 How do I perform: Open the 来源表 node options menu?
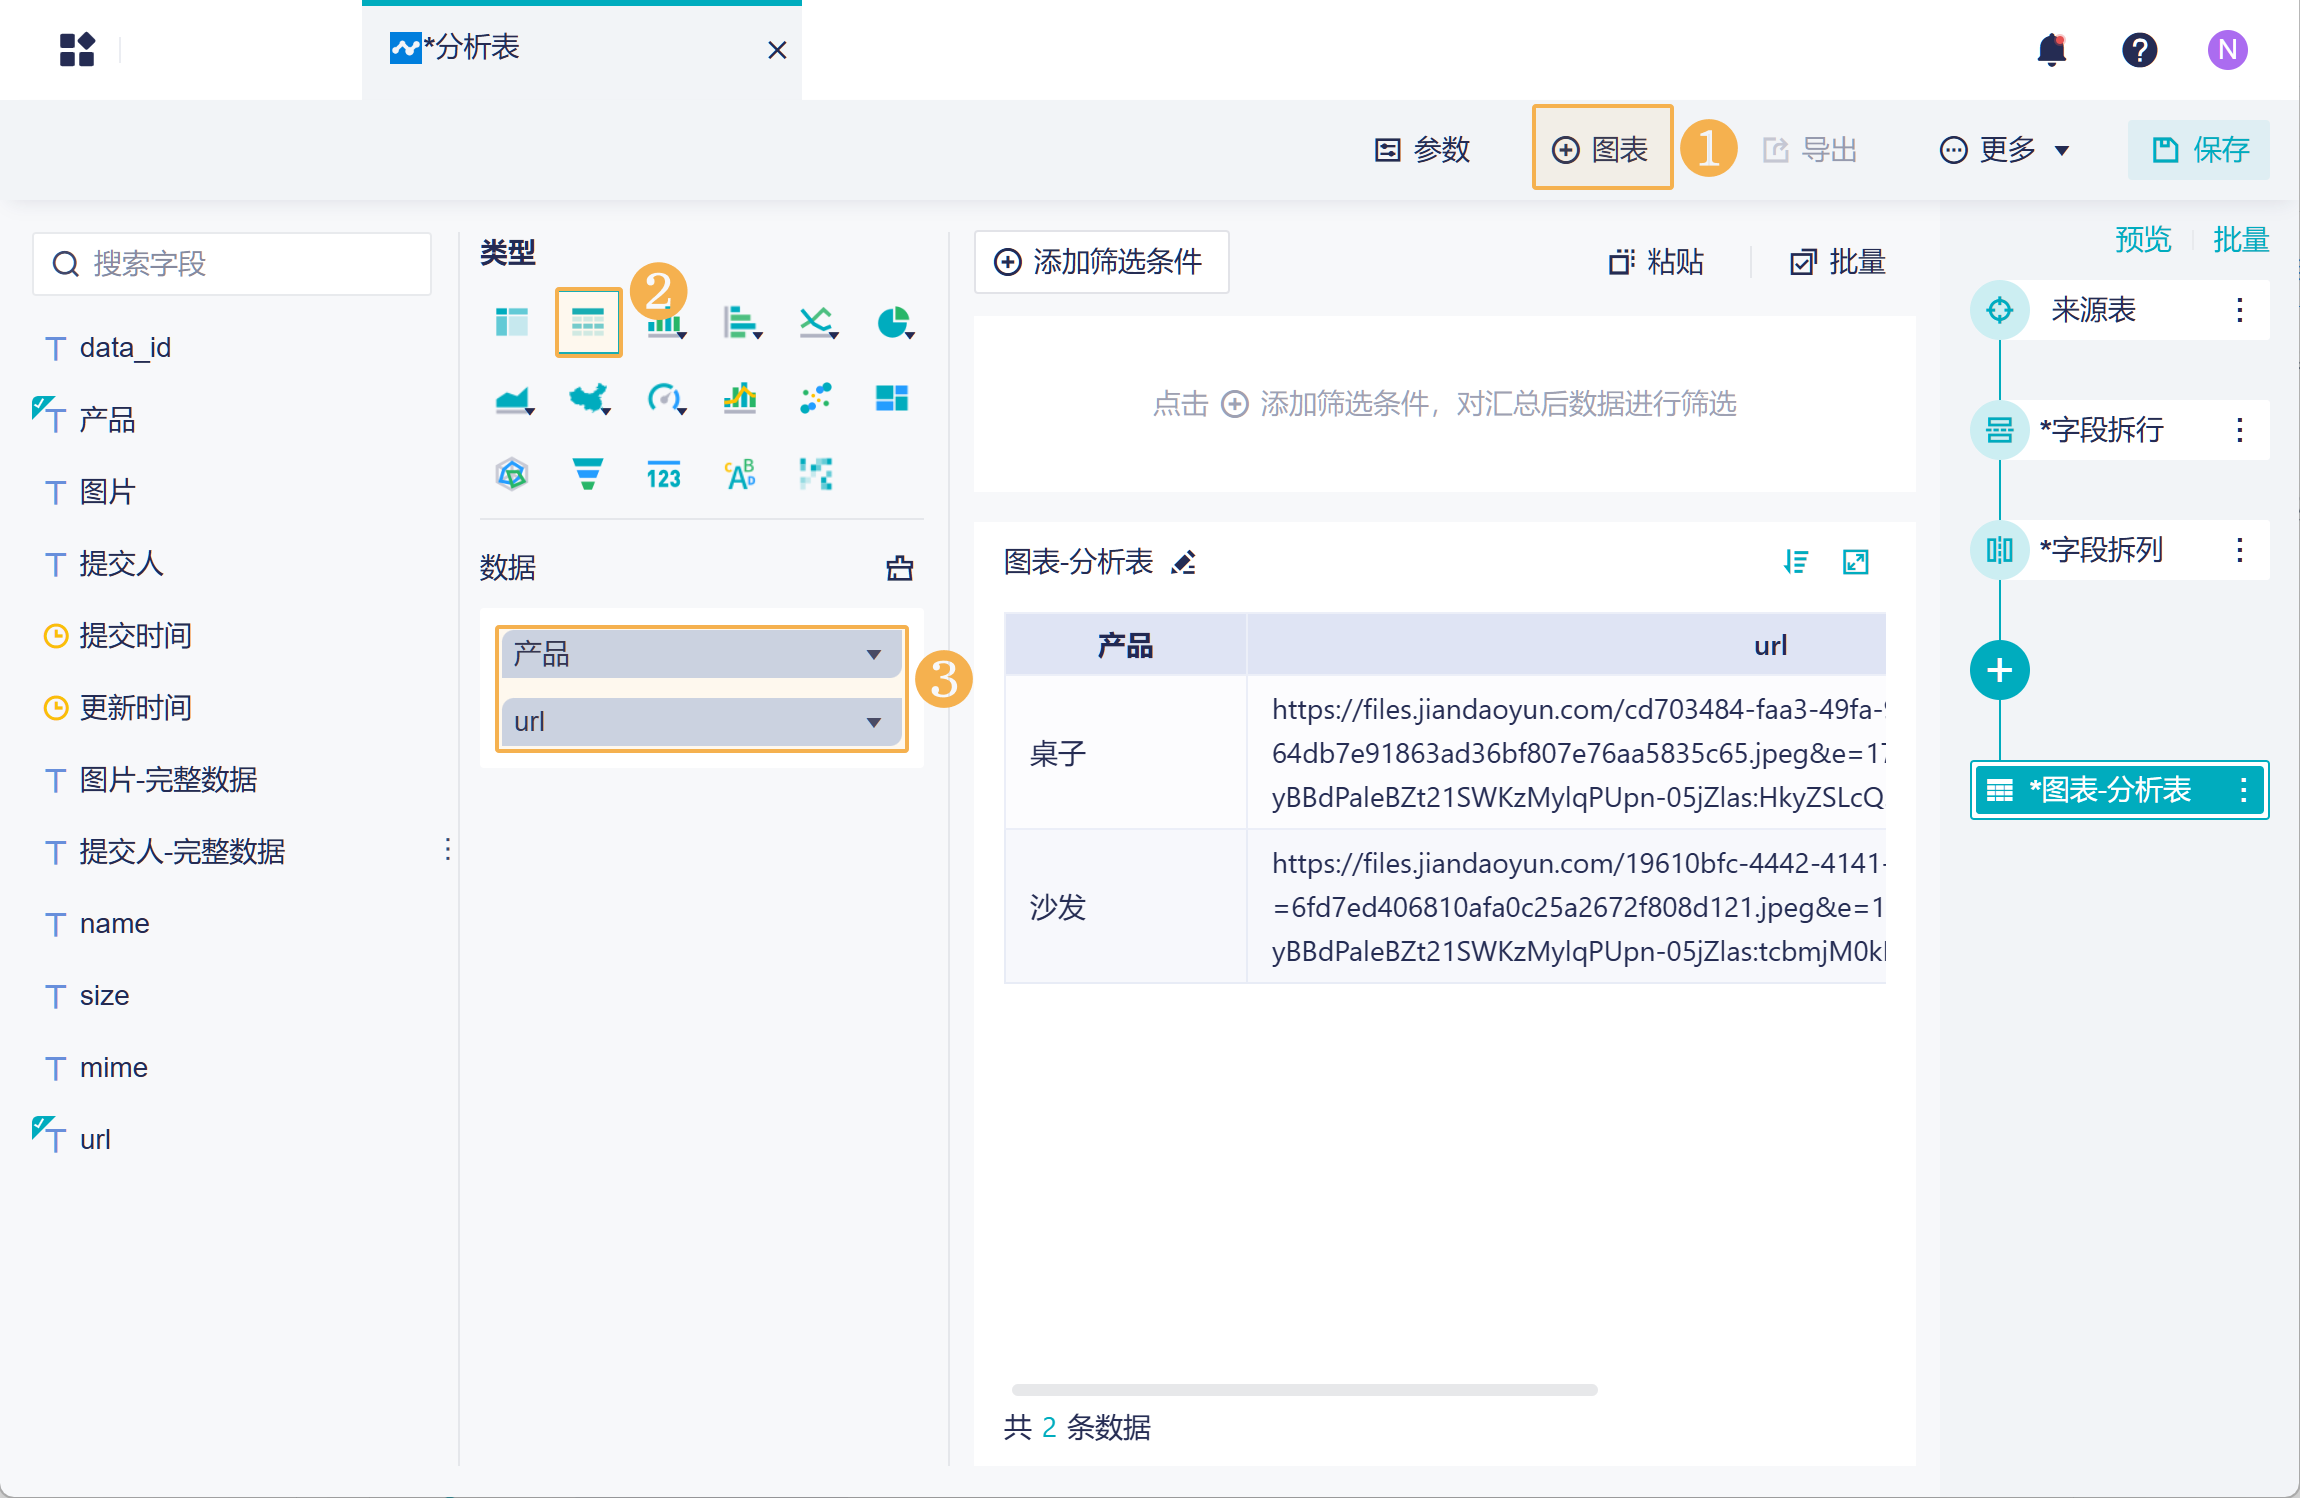[2239, 310]
